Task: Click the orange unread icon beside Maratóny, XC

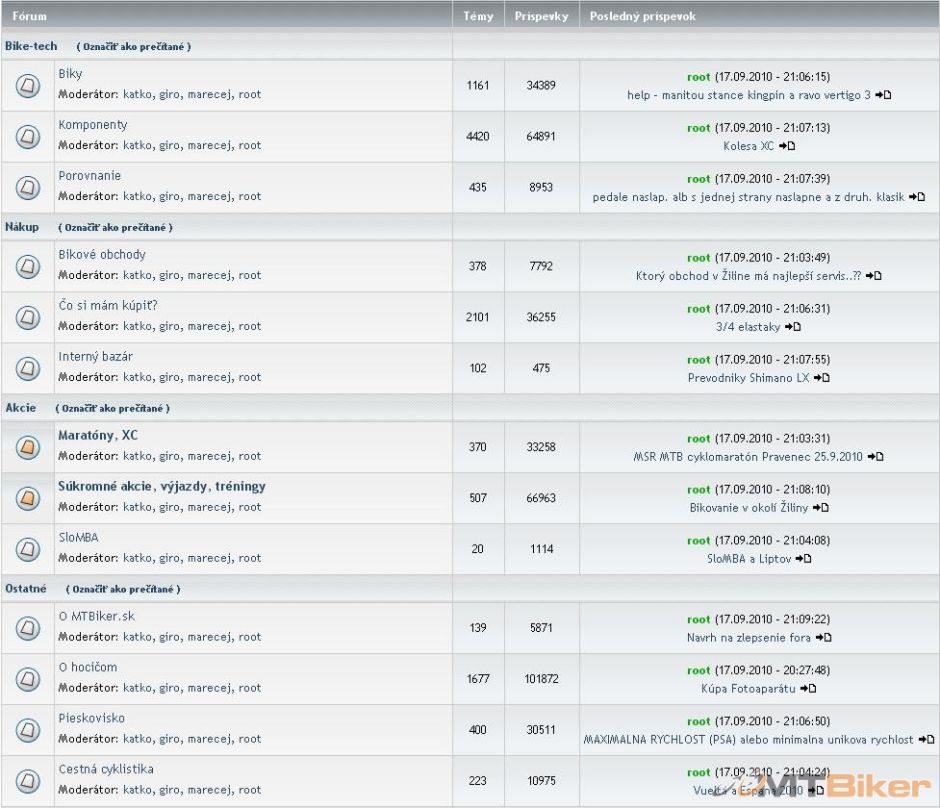Action: tap(28, 448)
